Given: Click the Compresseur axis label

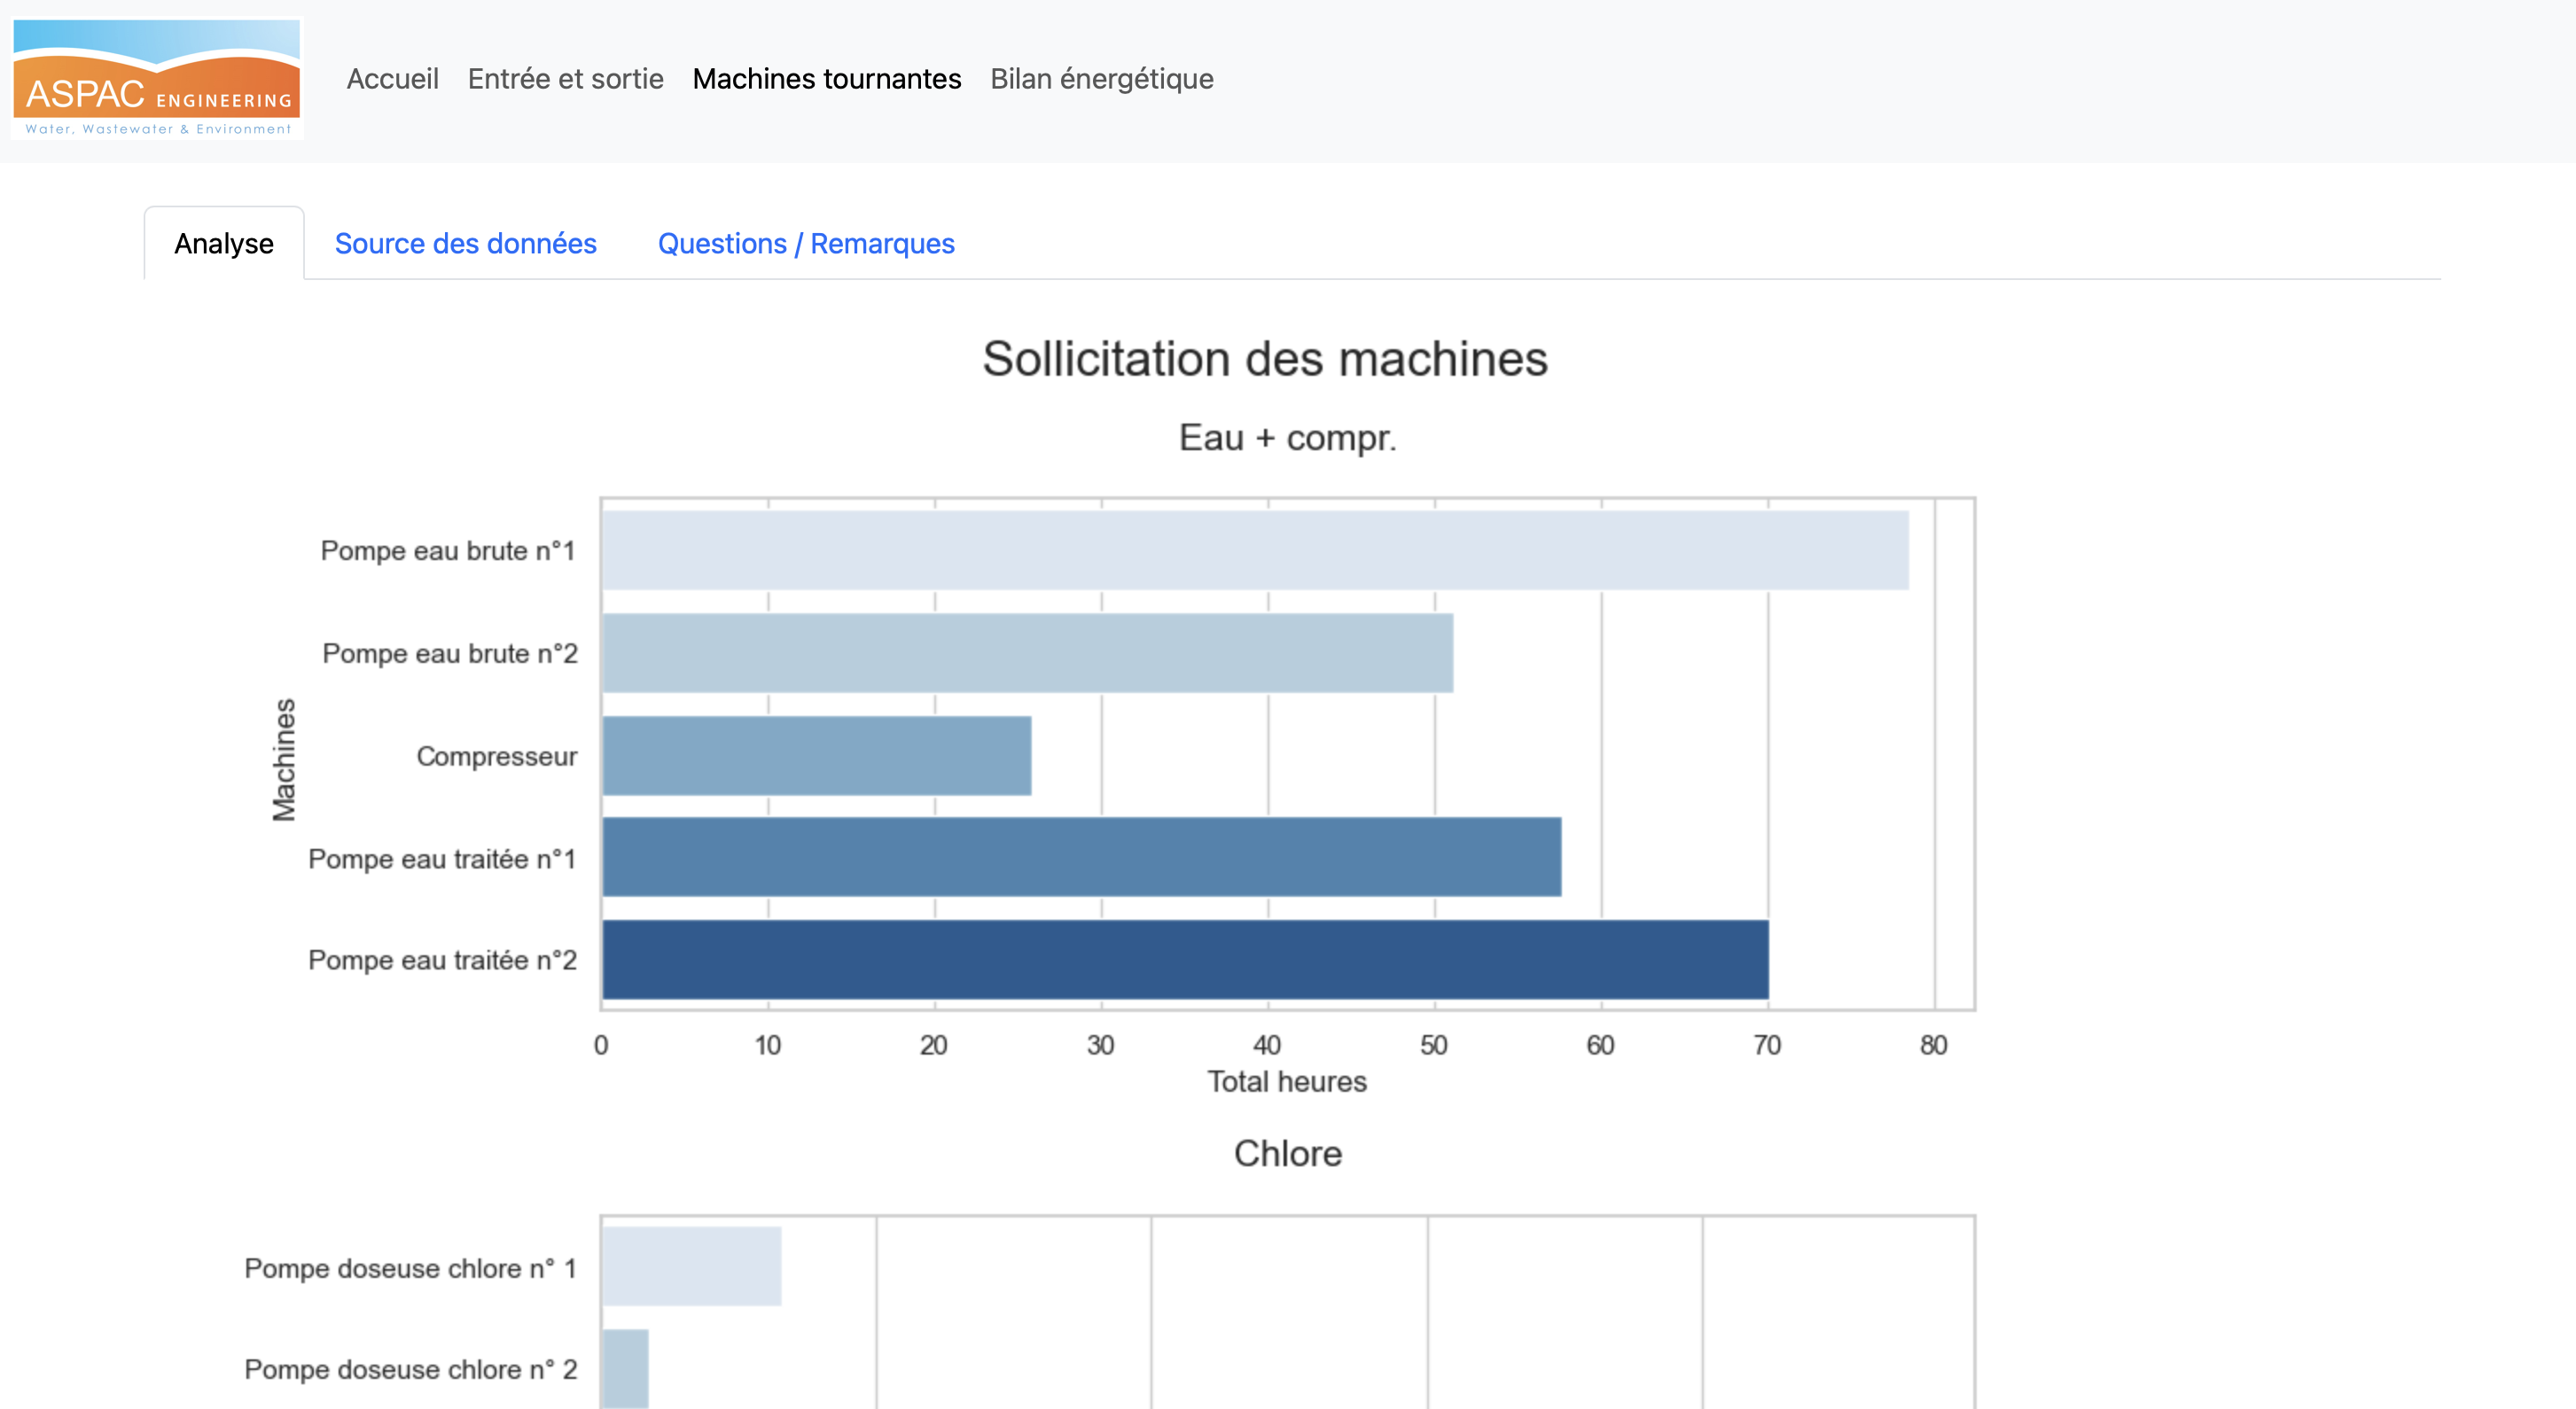Looking at the screenshot, I should coord(496,756).
